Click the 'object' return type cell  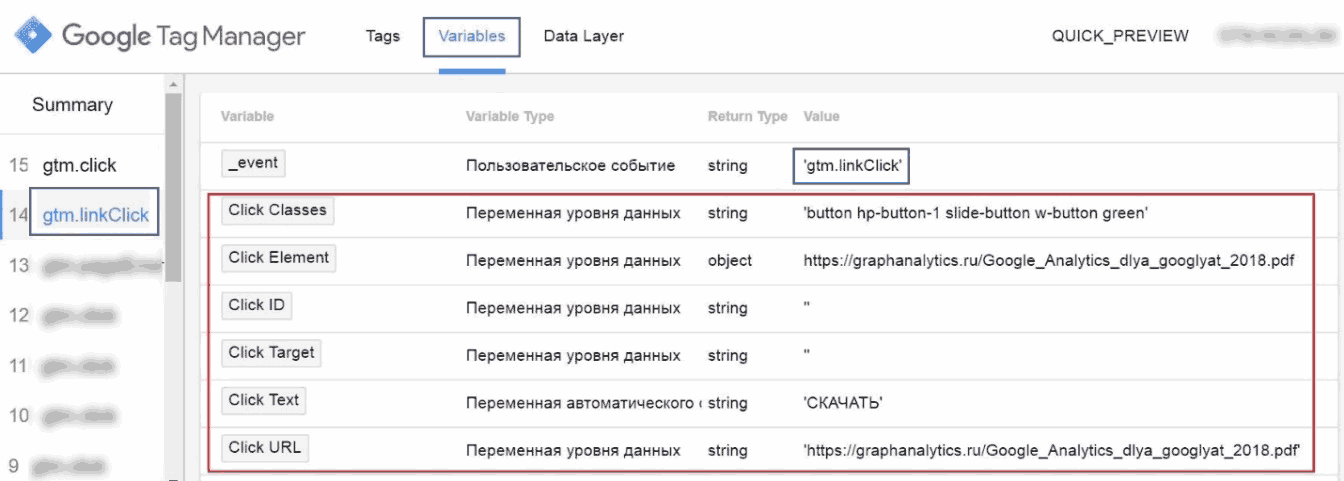pyautogui.click(x=730, y=261)
